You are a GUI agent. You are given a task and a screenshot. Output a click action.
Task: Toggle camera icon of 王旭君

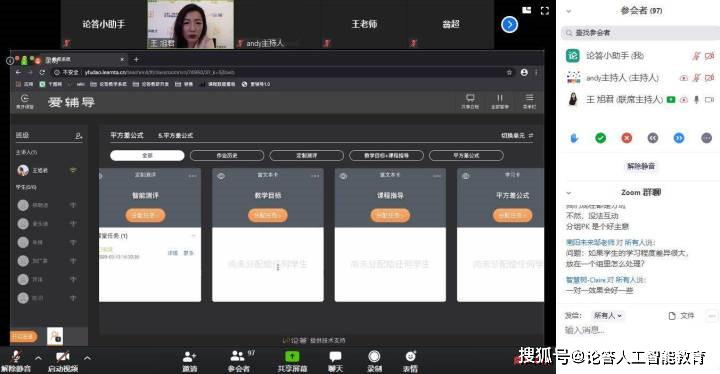pos(709,99)
